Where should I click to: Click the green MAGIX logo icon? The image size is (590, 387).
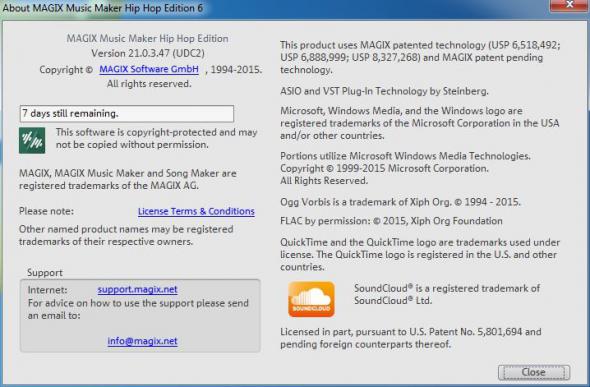(32, 140)
